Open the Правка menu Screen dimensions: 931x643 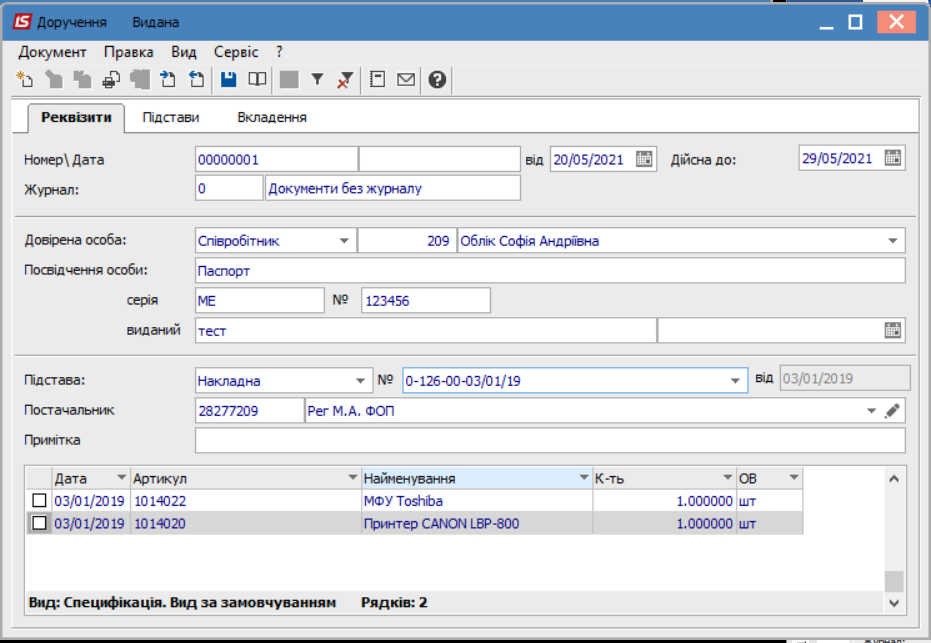129,52
